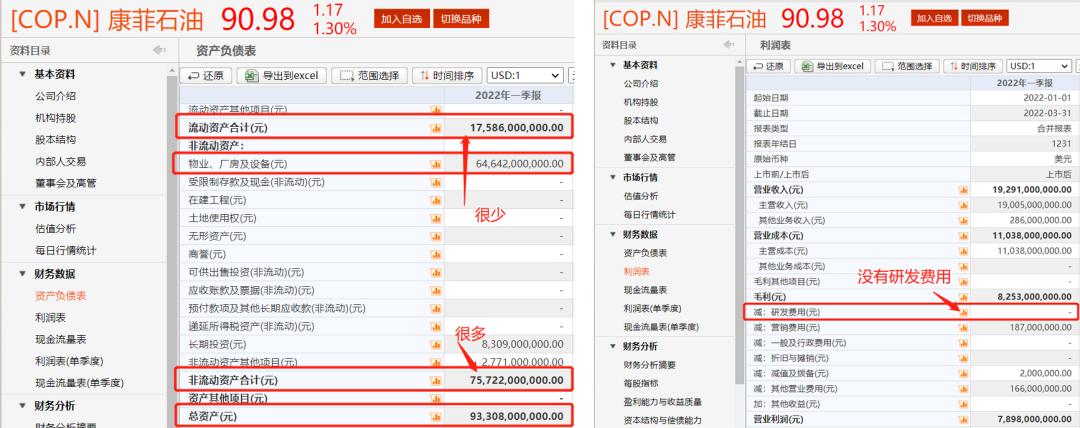Open chart icon for 受限制存款及现金 row
Viewport: 1080px width, 428px height.
[435, 182]
